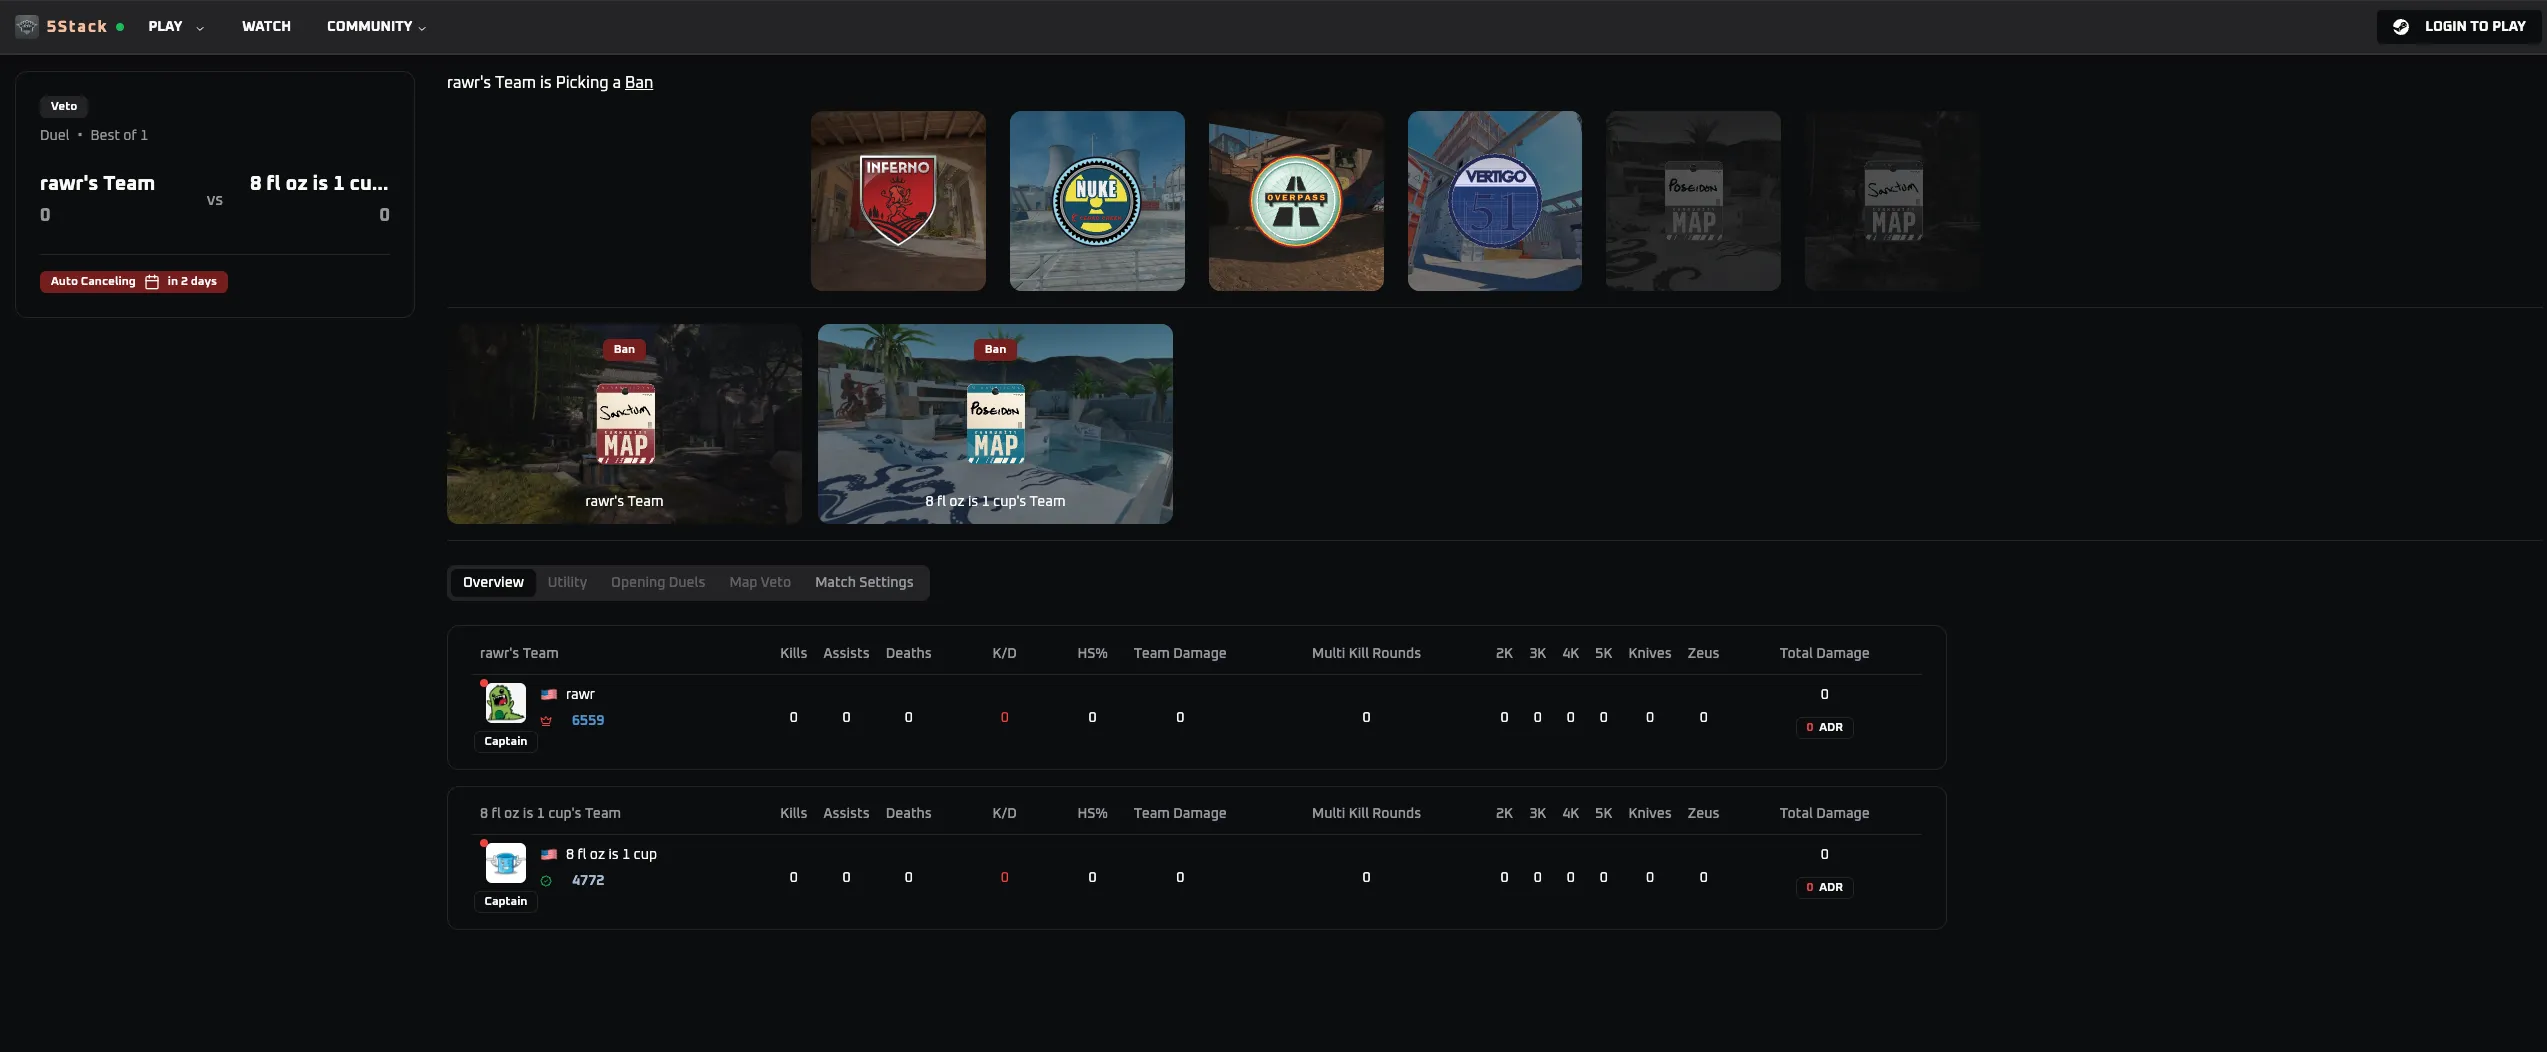The height and width of the screenshot is (1052, 2547).
Task: Click the Inferno map badge
Action: click(897, 201)
